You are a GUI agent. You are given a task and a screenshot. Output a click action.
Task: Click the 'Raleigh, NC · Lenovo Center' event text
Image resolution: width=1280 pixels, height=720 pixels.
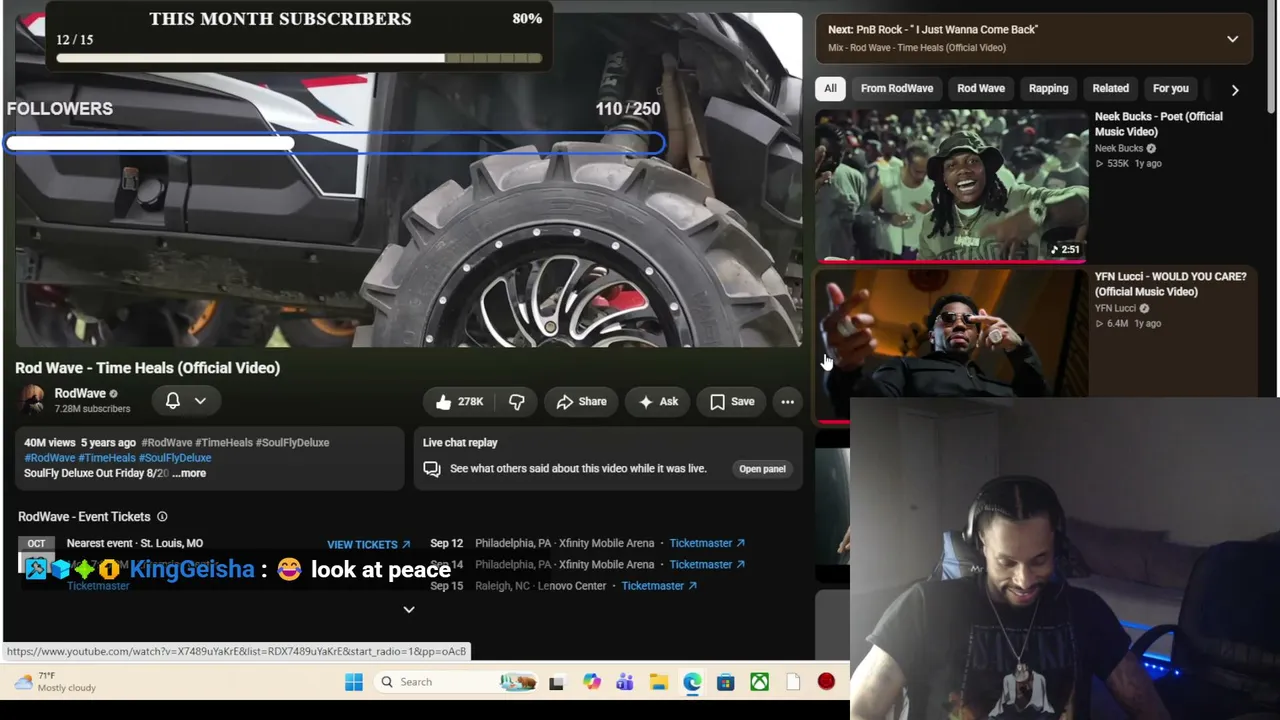(x=541, y=586)
